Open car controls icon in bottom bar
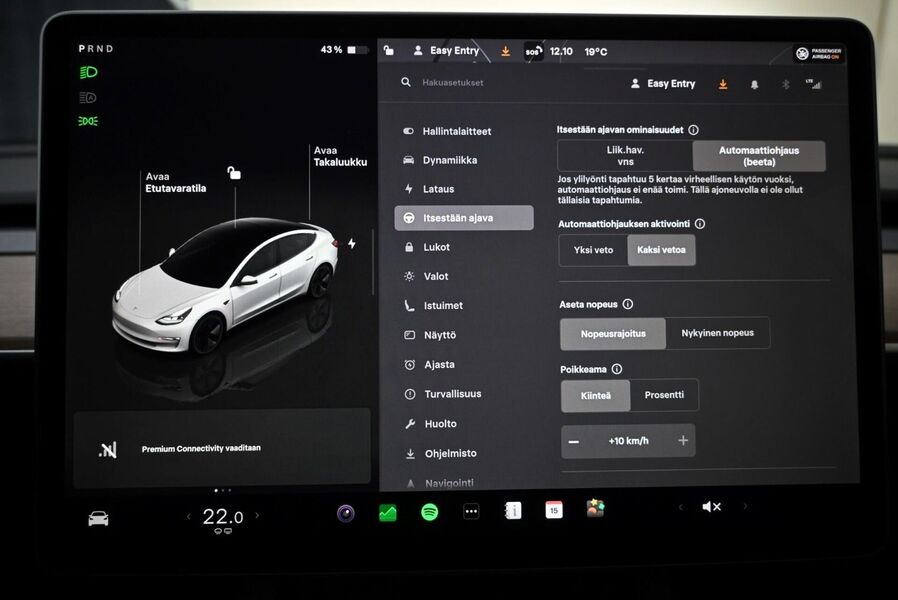Viewport: 898px width, 600px height. pyautogui.click(x=99, y=518)
